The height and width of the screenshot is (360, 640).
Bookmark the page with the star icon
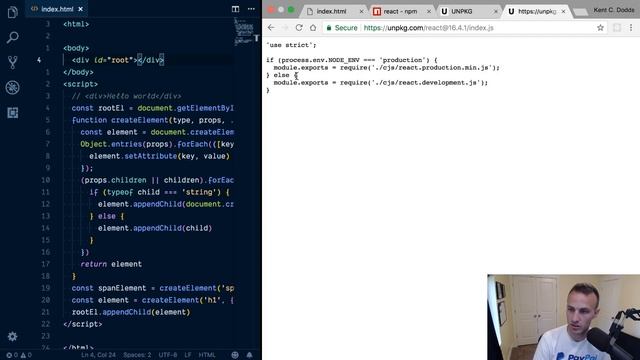tap(600, 28)
